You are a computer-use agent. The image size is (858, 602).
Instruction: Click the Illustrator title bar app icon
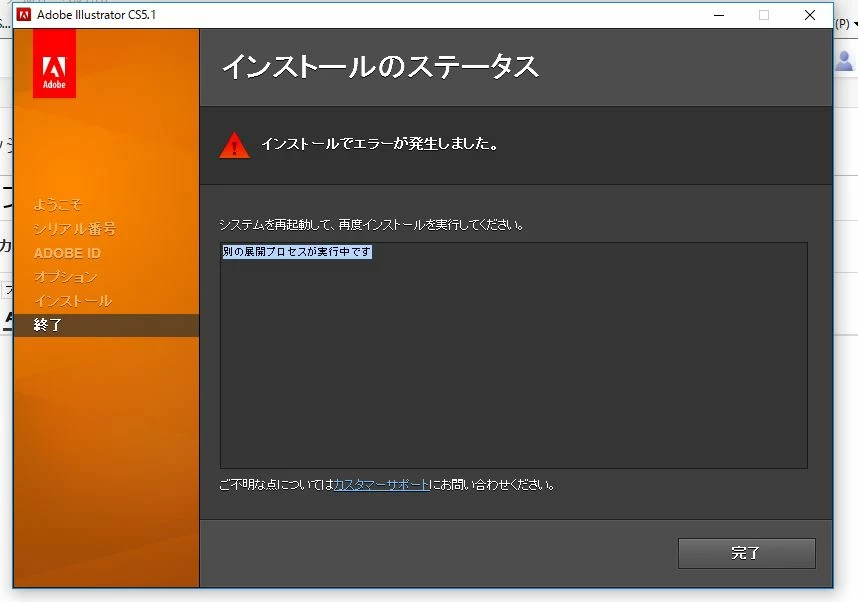24,15
